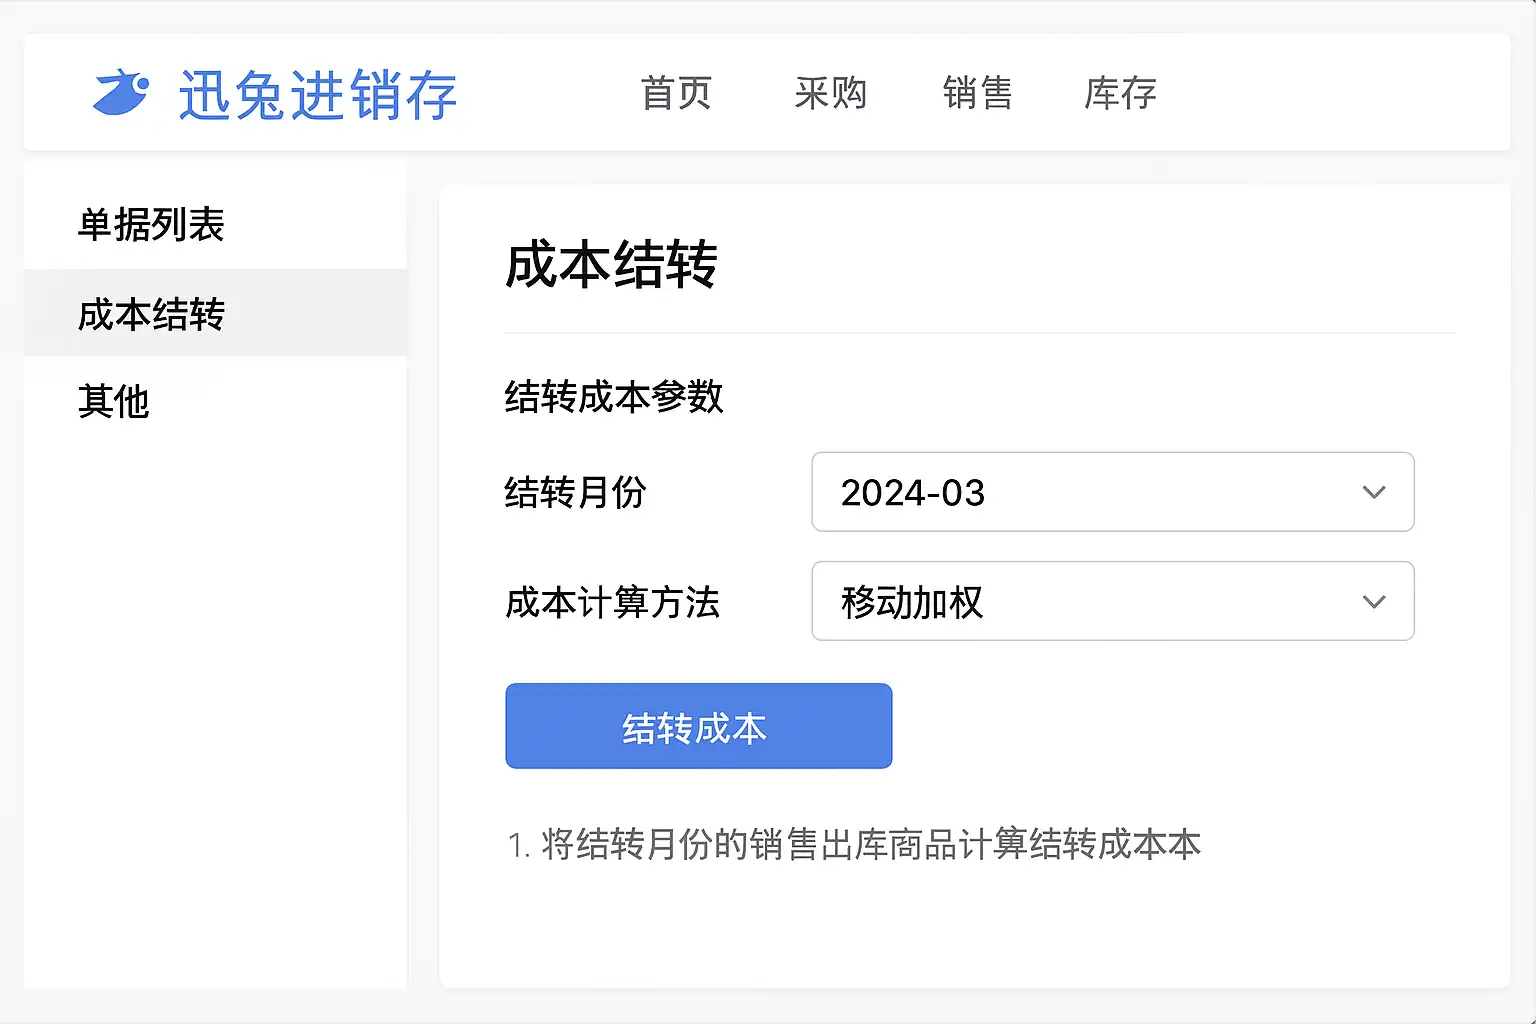Screen dimensions: 1536x1024
Task: Switch to the 销售 navigation item
Action: 977,93
